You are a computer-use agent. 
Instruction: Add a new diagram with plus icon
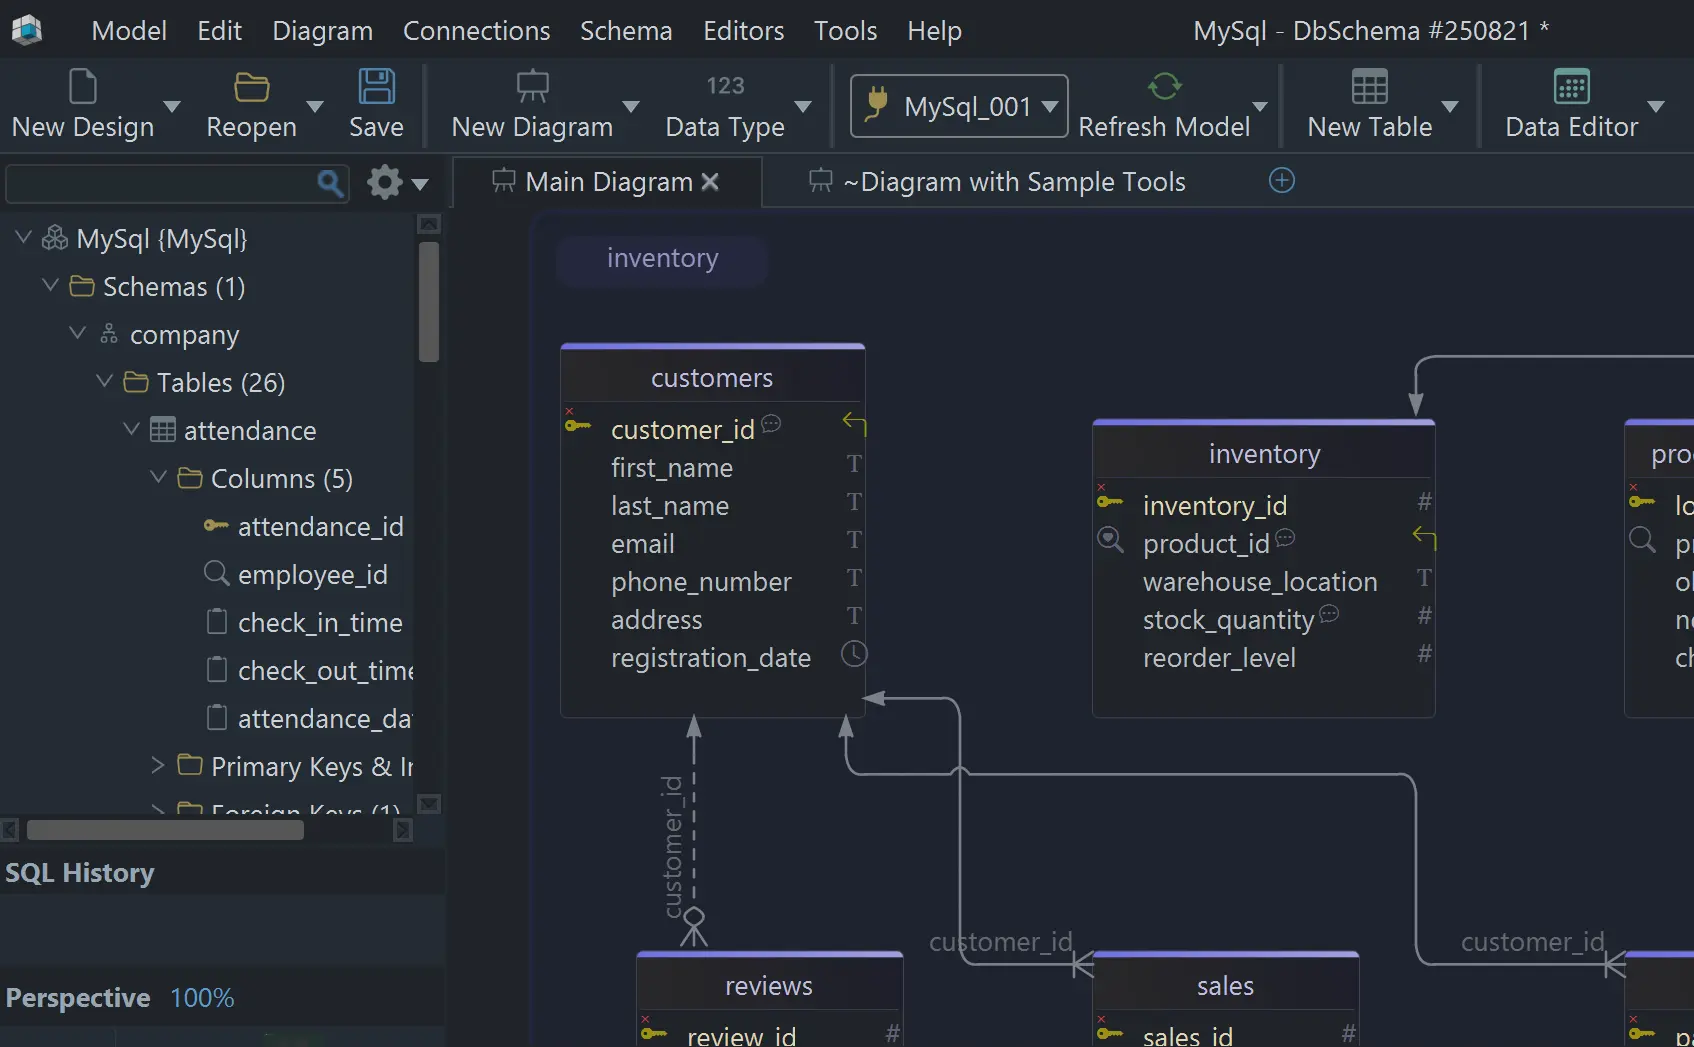1281,180
